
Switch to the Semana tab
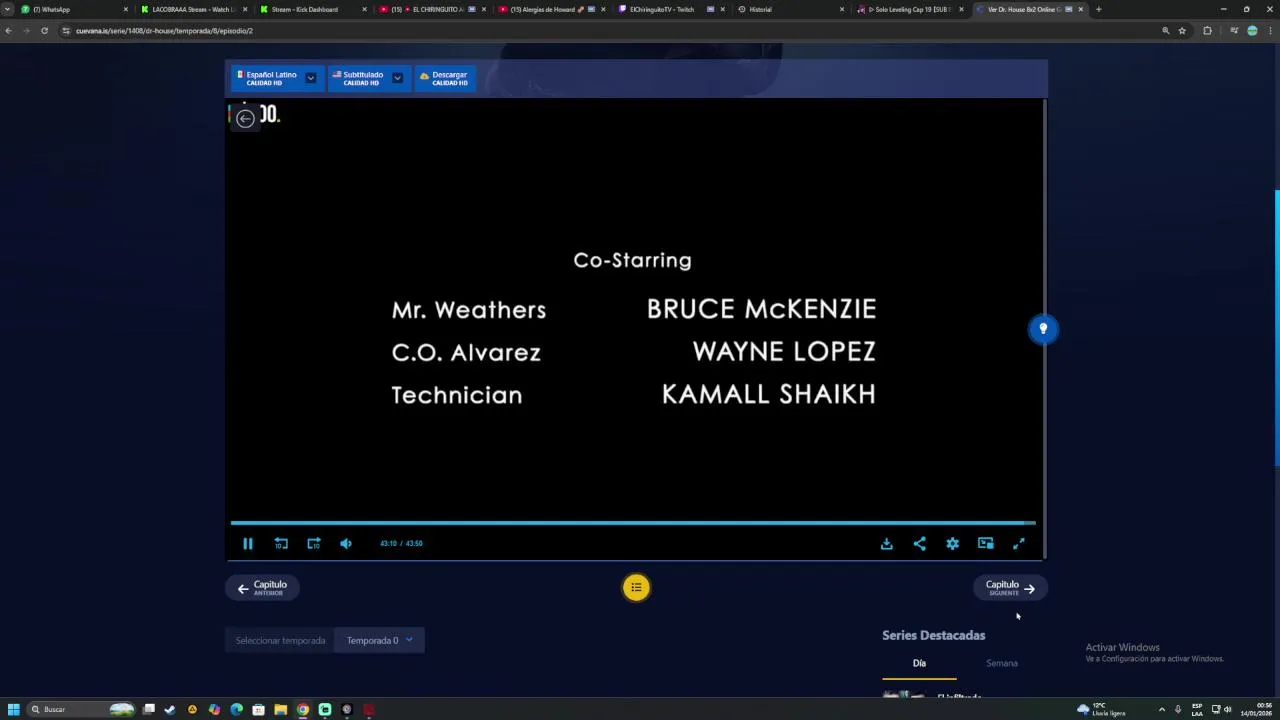[1001, 663]
